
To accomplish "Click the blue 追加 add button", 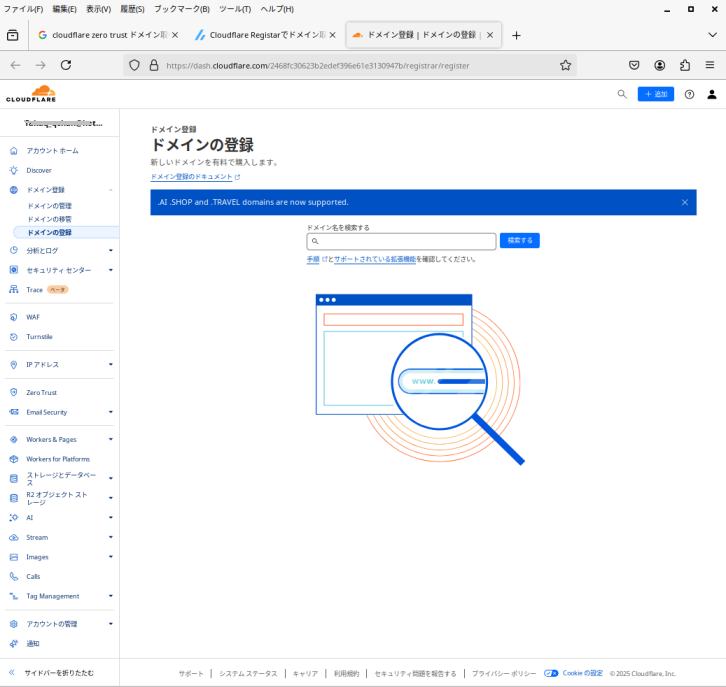I will (656, 94).
